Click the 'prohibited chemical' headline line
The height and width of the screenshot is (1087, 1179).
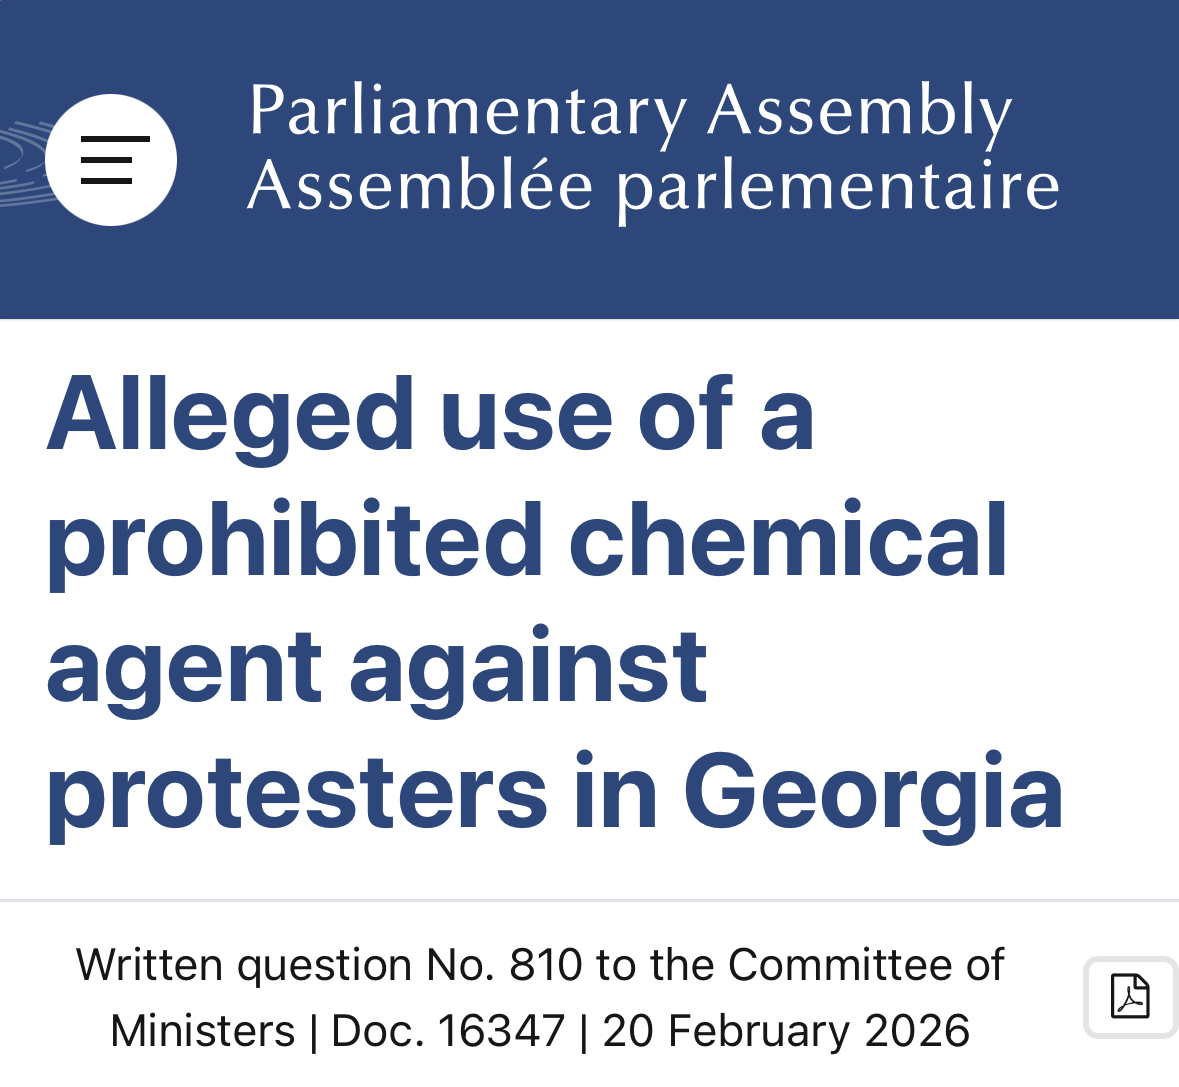coord(527,540)
